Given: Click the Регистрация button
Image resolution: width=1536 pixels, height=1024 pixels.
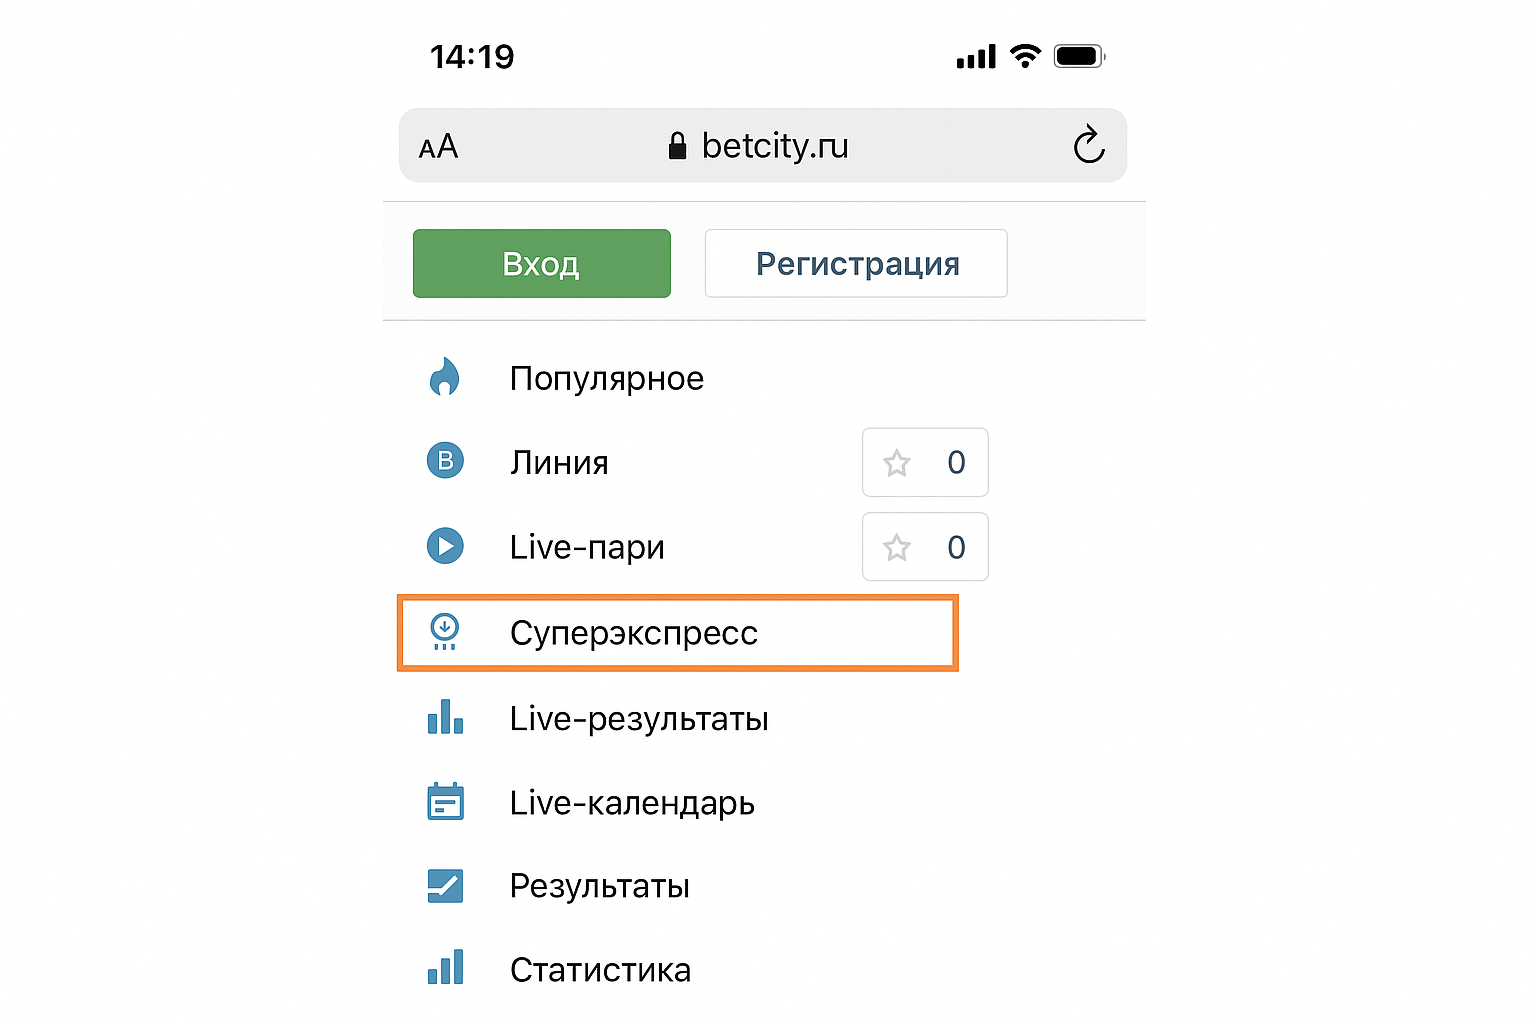Looking at the screenshot, I should [x=856, y=264].
